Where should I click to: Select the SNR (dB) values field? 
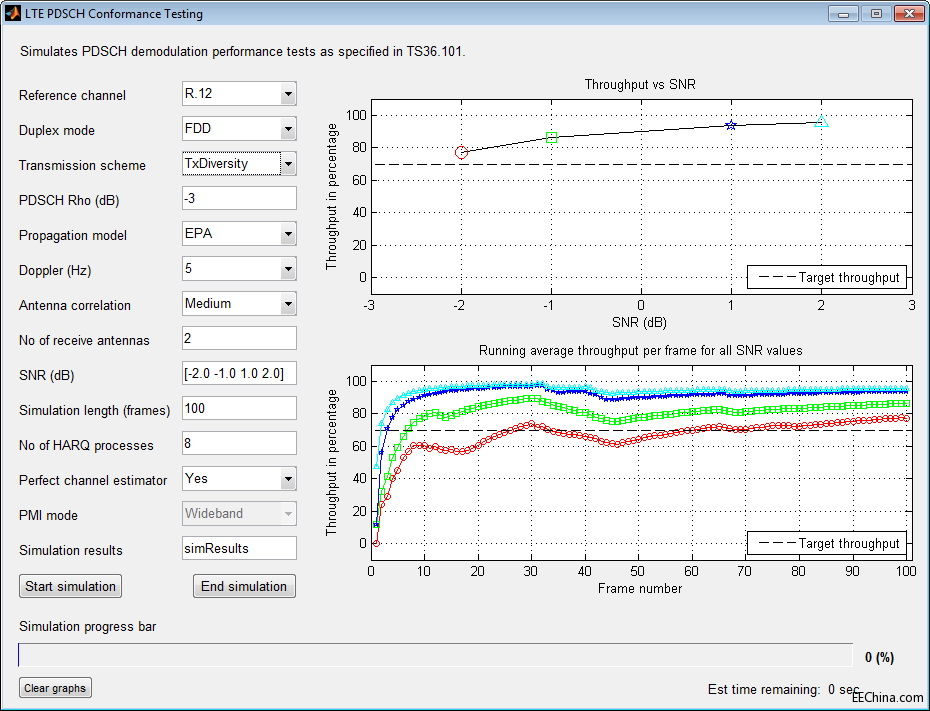pos(237,373)
